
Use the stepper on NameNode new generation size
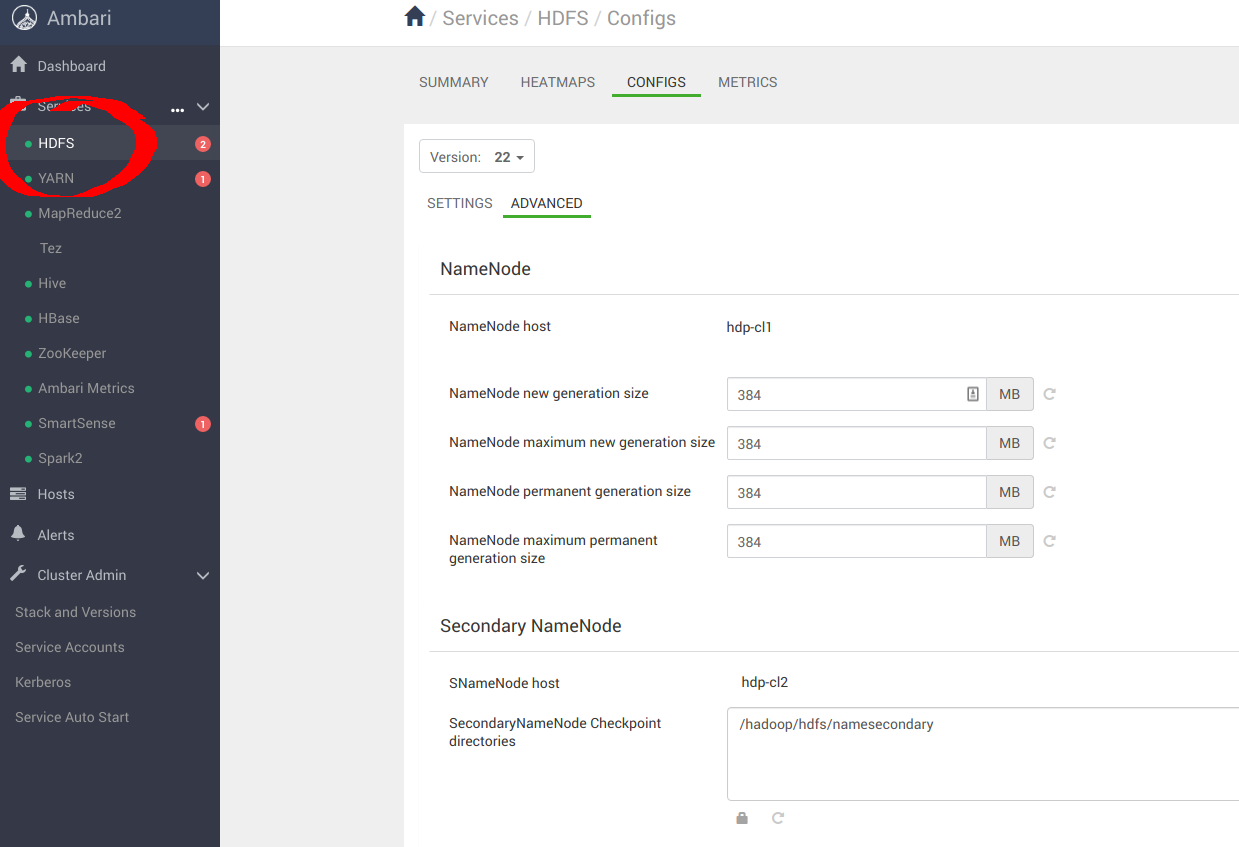(971, 394)
